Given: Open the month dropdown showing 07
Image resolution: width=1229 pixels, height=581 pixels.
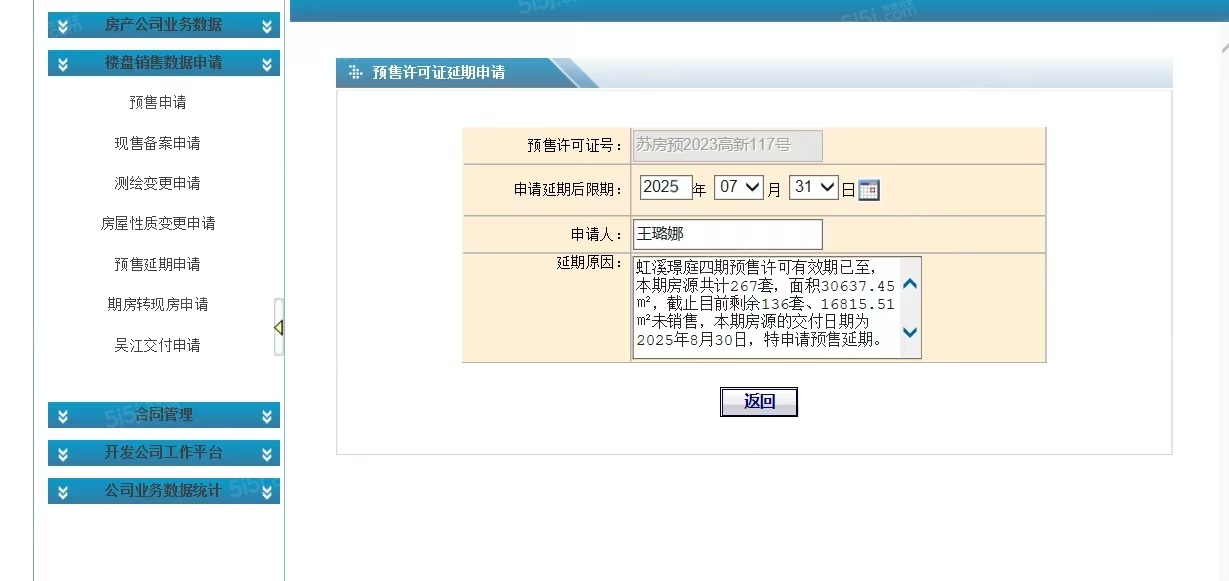Looking at the screenshot, I should (739, 187).
